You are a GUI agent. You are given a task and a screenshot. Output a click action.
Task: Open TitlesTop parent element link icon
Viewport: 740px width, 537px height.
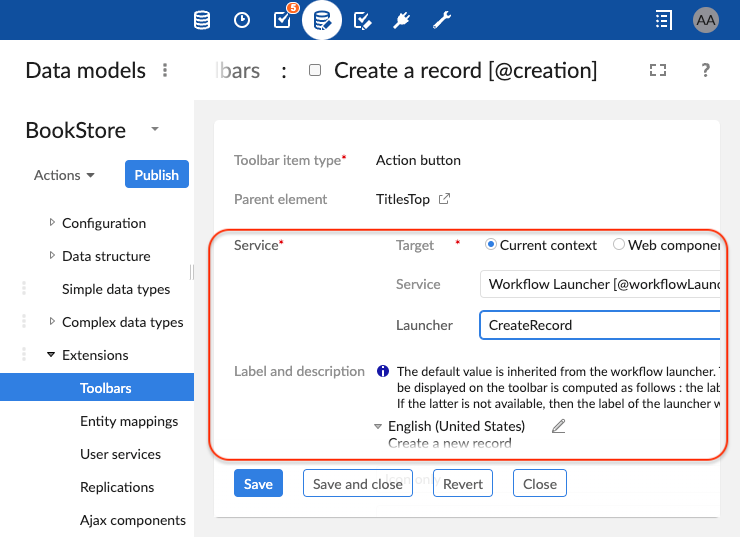(x=445, y=199)
